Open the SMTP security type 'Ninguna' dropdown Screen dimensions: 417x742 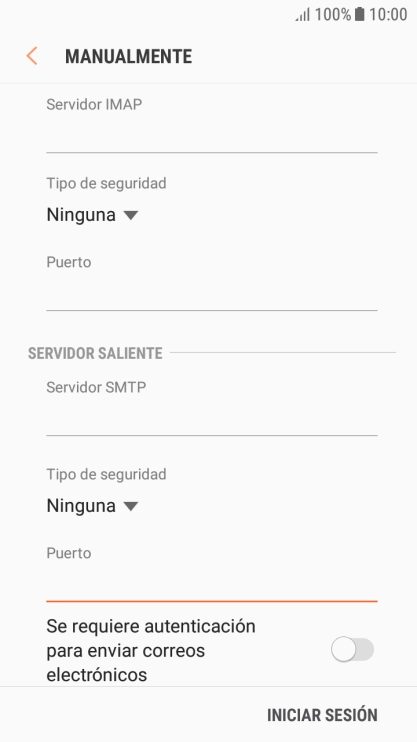pyautogui.click(x=92, y=506)
